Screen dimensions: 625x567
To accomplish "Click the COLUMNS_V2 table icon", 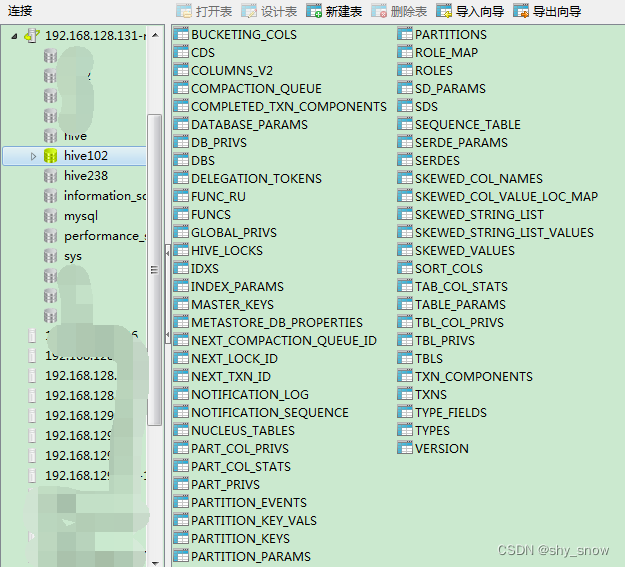I will point(181,70).
